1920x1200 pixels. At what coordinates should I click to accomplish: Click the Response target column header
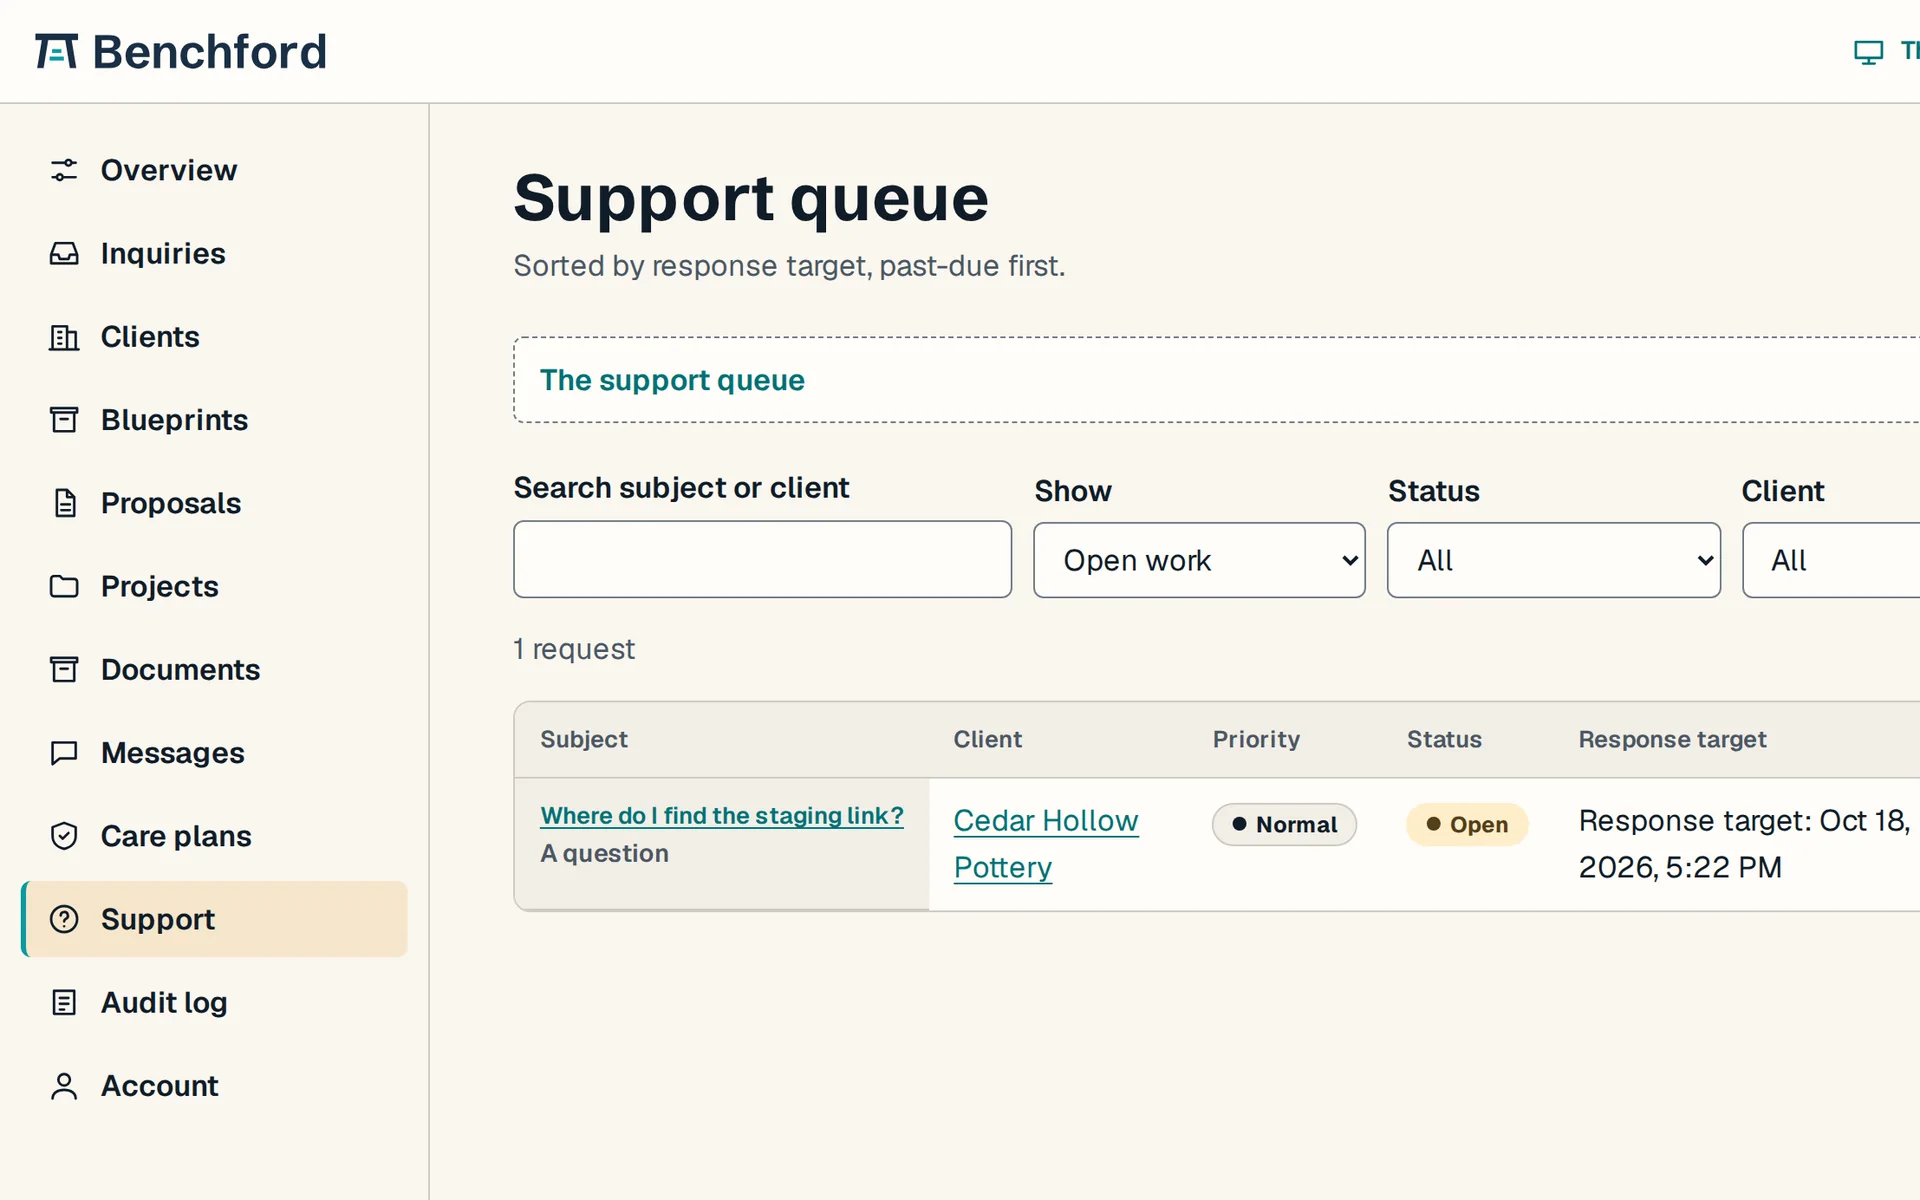1672,739
